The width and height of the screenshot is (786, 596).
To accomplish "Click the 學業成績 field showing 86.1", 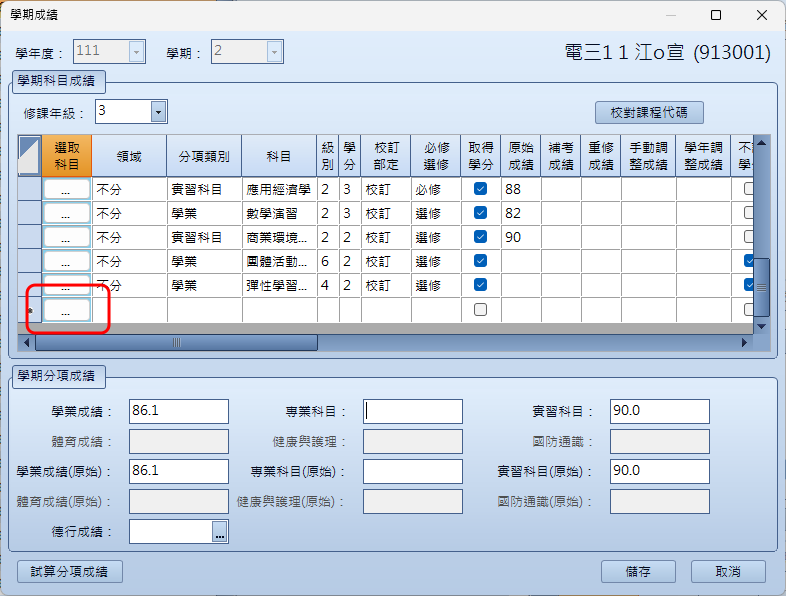I will [179, 412].
